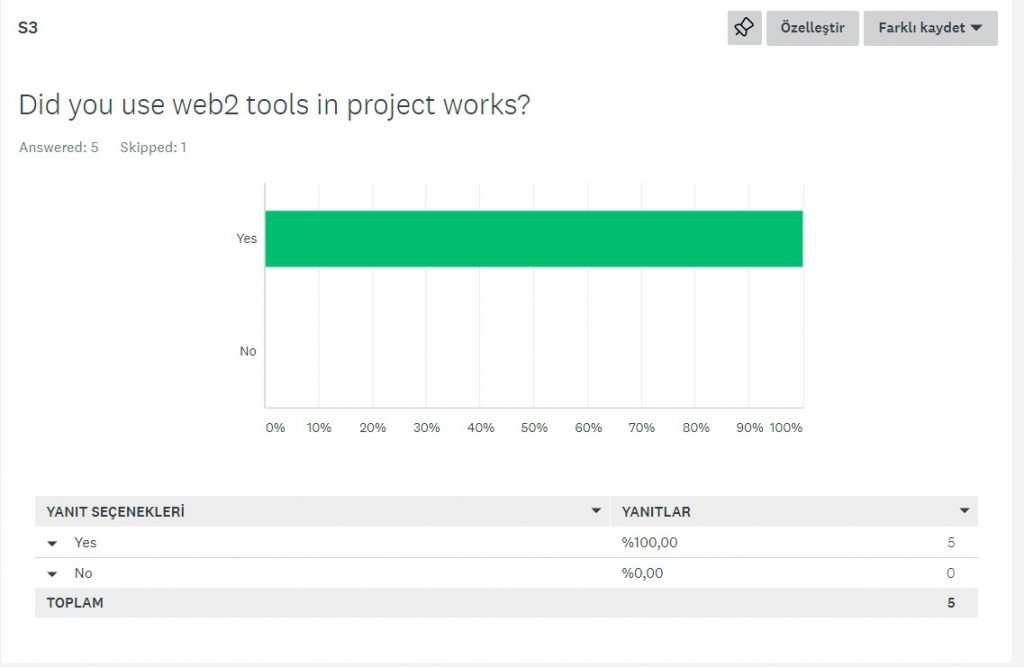1024x667 pixels.
Task: Click the Özelleştir button
Action: tap(812, 28)
